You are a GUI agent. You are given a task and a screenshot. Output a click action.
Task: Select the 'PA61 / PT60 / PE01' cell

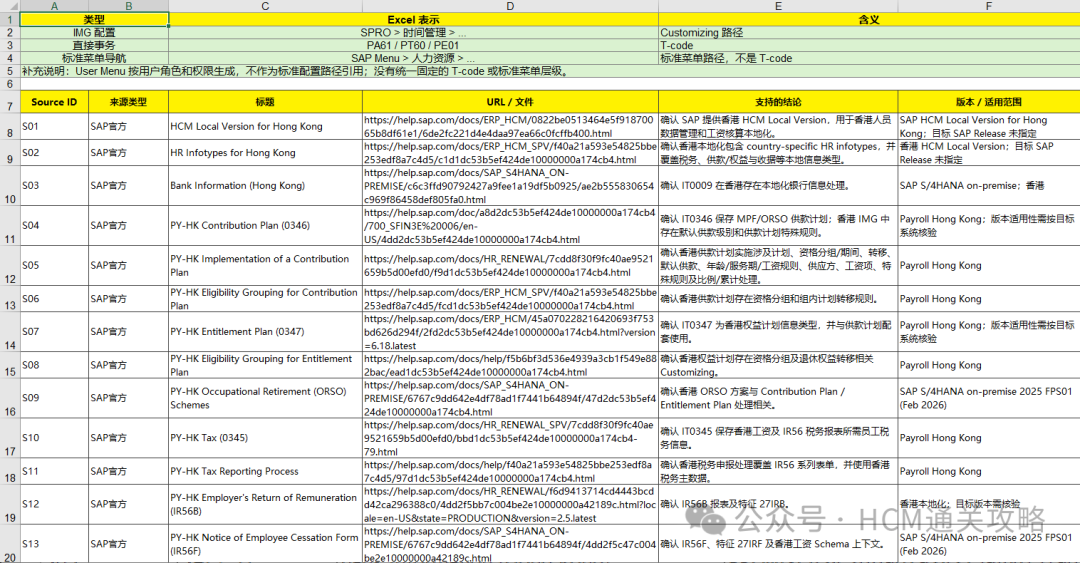point(413,45)
